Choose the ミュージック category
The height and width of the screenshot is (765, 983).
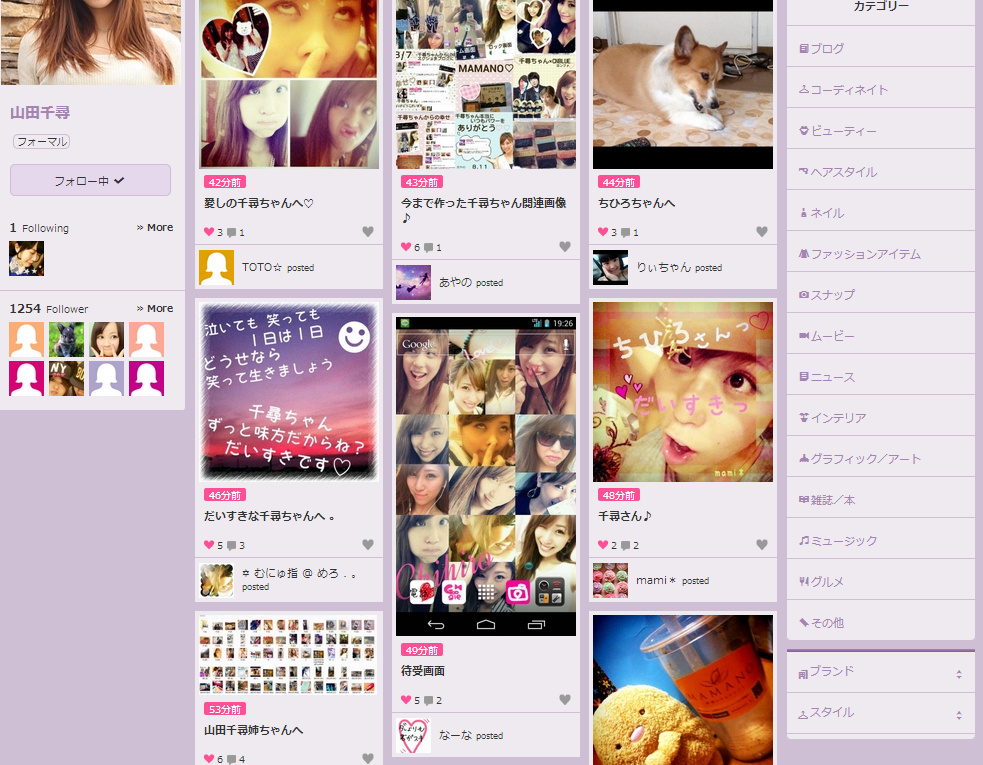click(880, 541)
